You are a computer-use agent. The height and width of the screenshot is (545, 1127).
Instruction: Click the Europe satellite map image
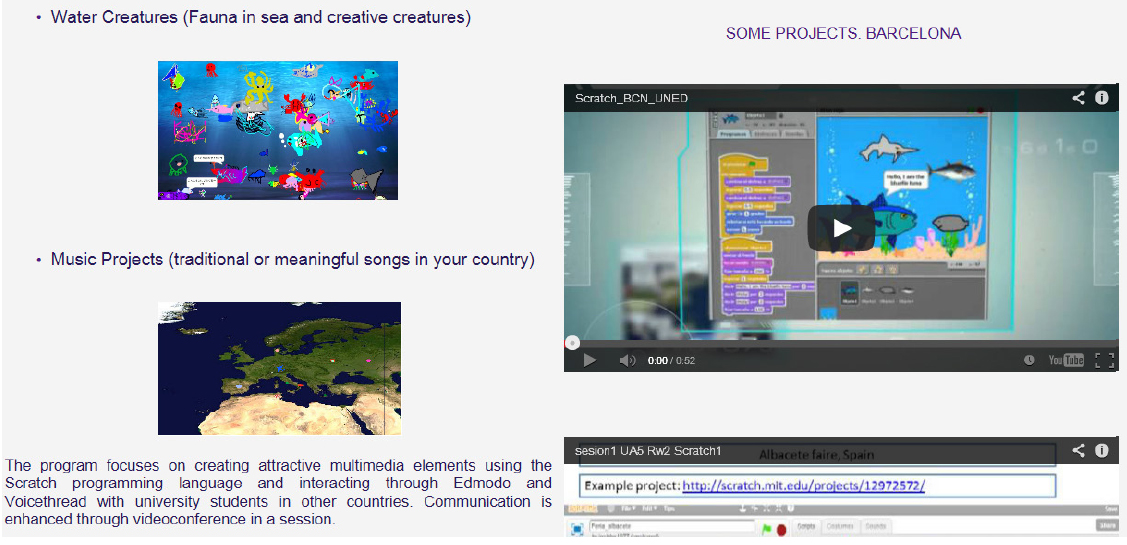(279, 368)
